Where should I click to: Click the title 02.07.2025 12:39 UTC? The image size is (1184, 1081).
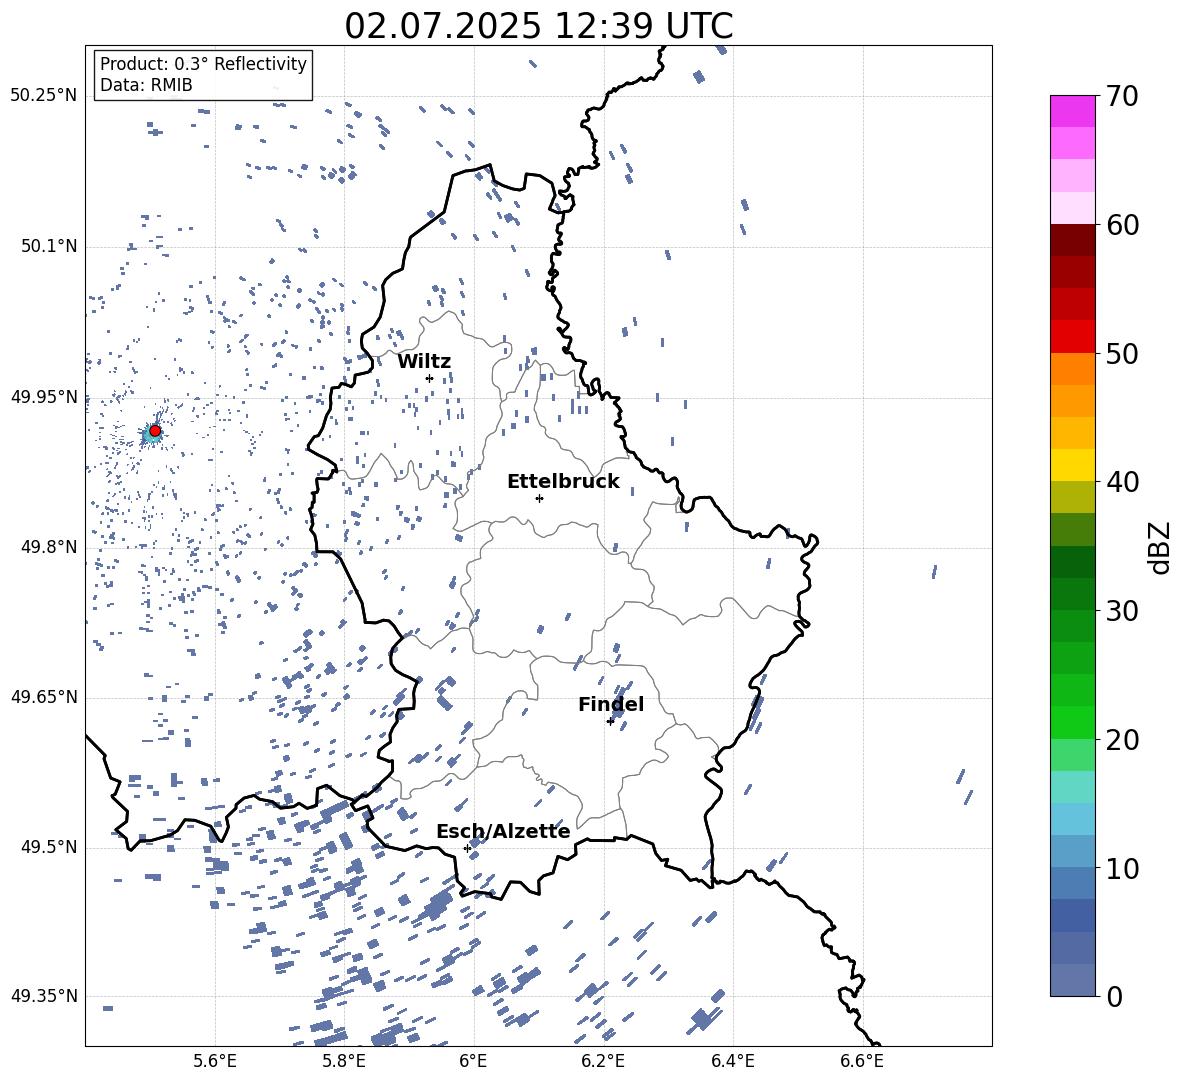(x=538, y=26)
